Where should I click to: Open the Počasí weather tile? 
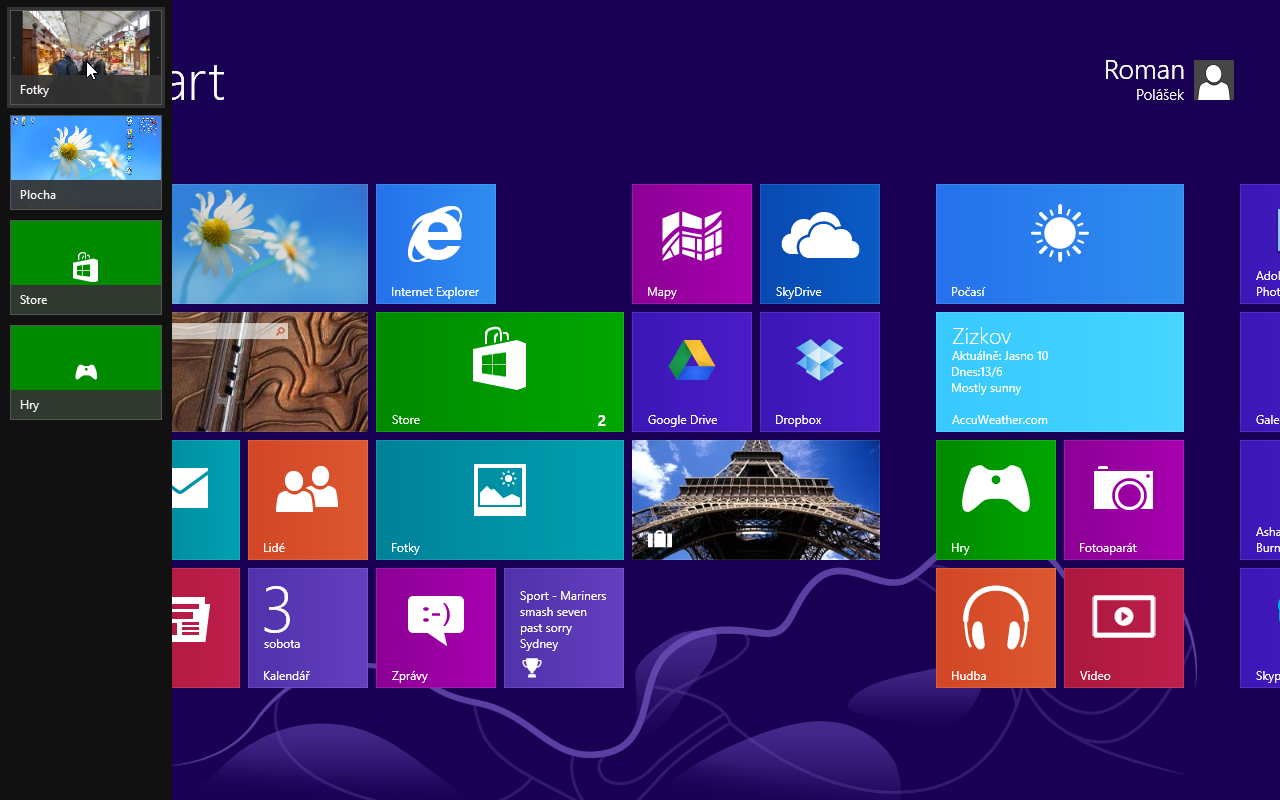pyautogui.click(x=1060, y=244)
